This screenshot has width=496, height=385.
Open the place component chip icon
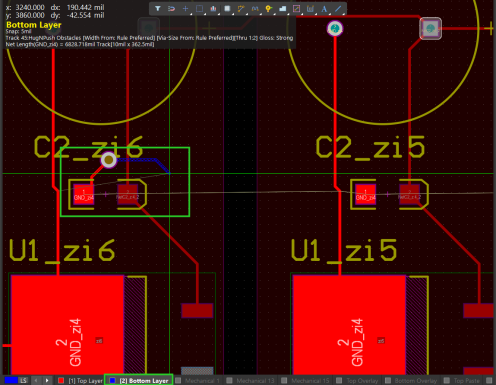point(227,9)
